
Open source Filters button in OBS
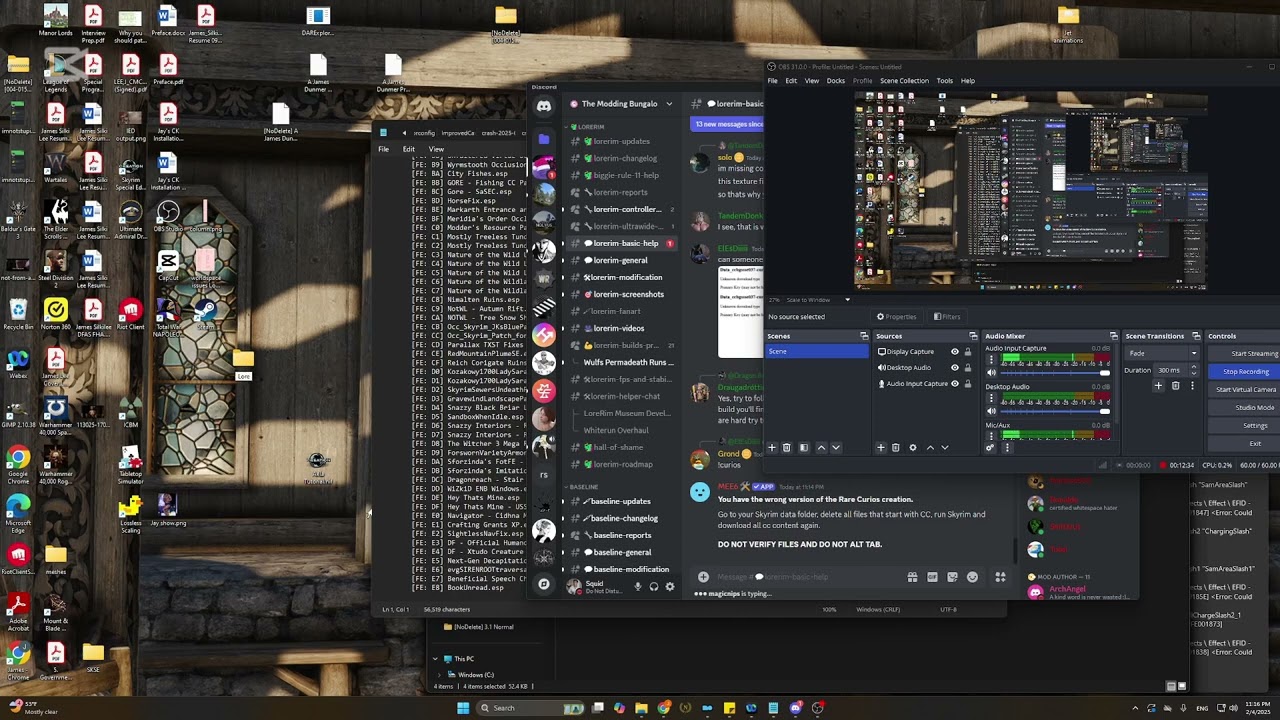pyautogui.click(x=947, y=316)
